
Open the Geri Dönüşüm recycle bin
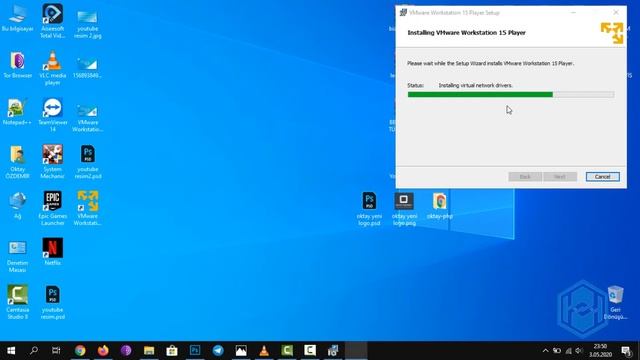point(615,302)
